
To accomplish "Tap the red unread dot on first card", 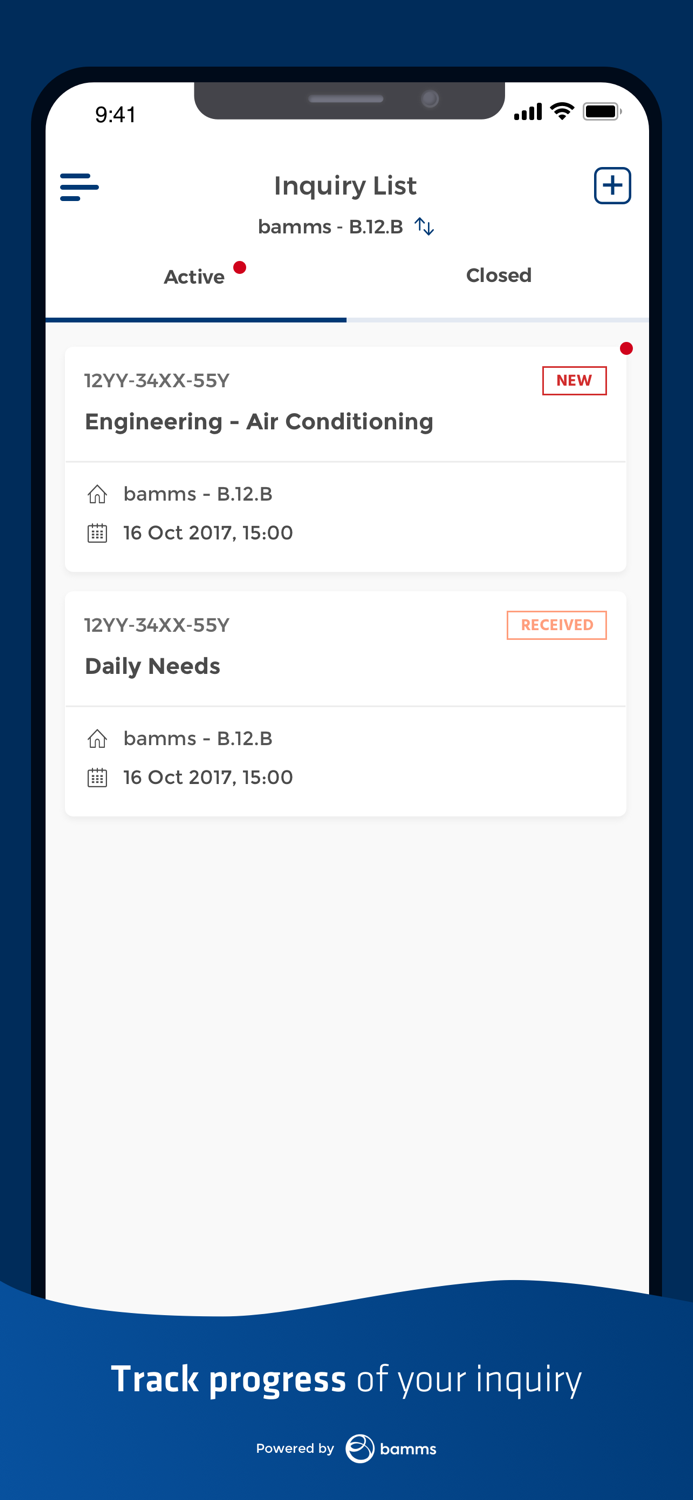I will [x=626, y=349].
